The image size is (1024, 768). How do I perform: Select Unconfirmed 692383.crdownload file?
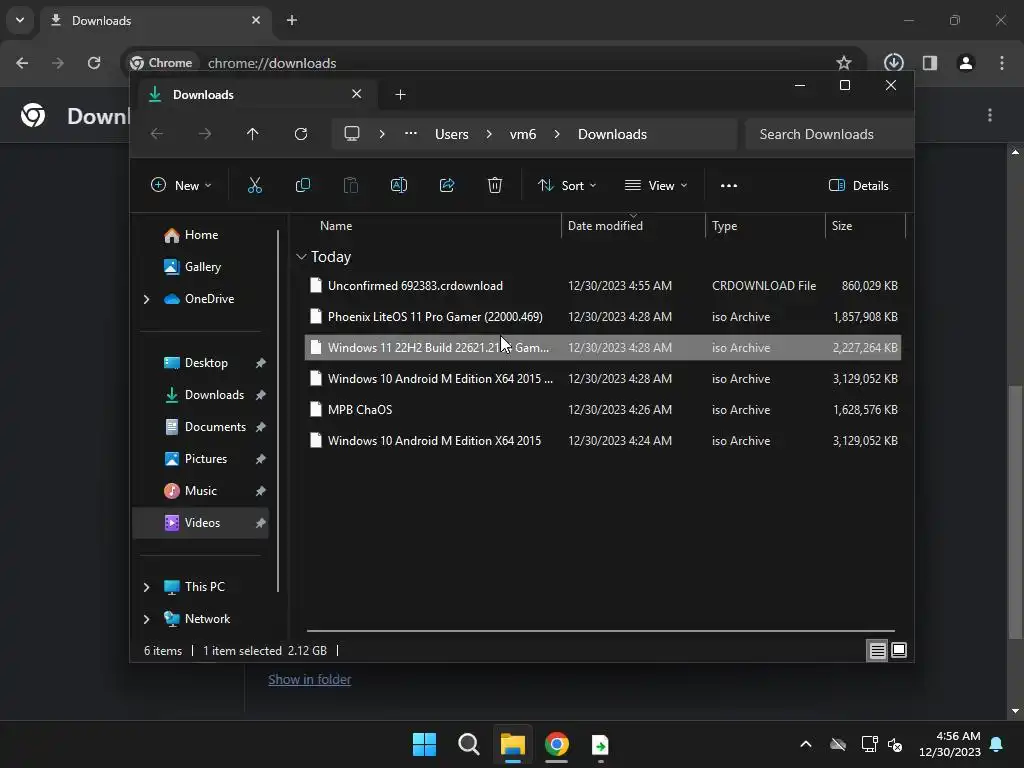coord(603,286)
